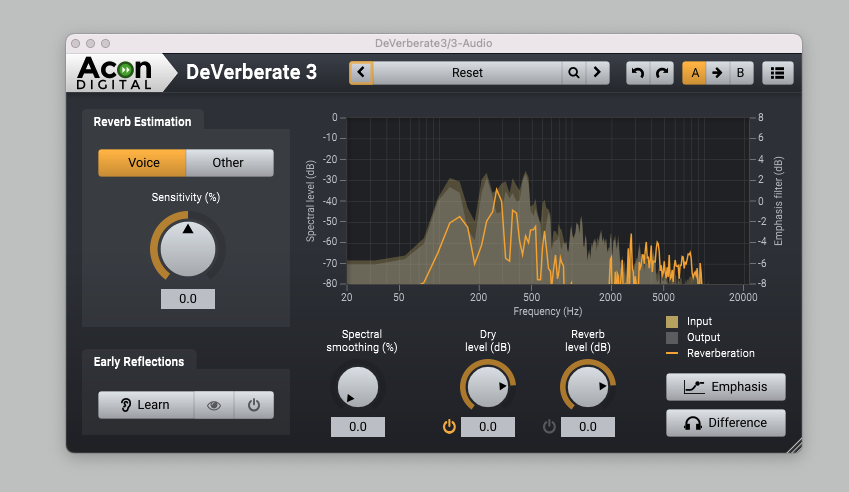Mute the Dry level power toggle
Viewport: 849px width, 492px height.
(449, 427)
